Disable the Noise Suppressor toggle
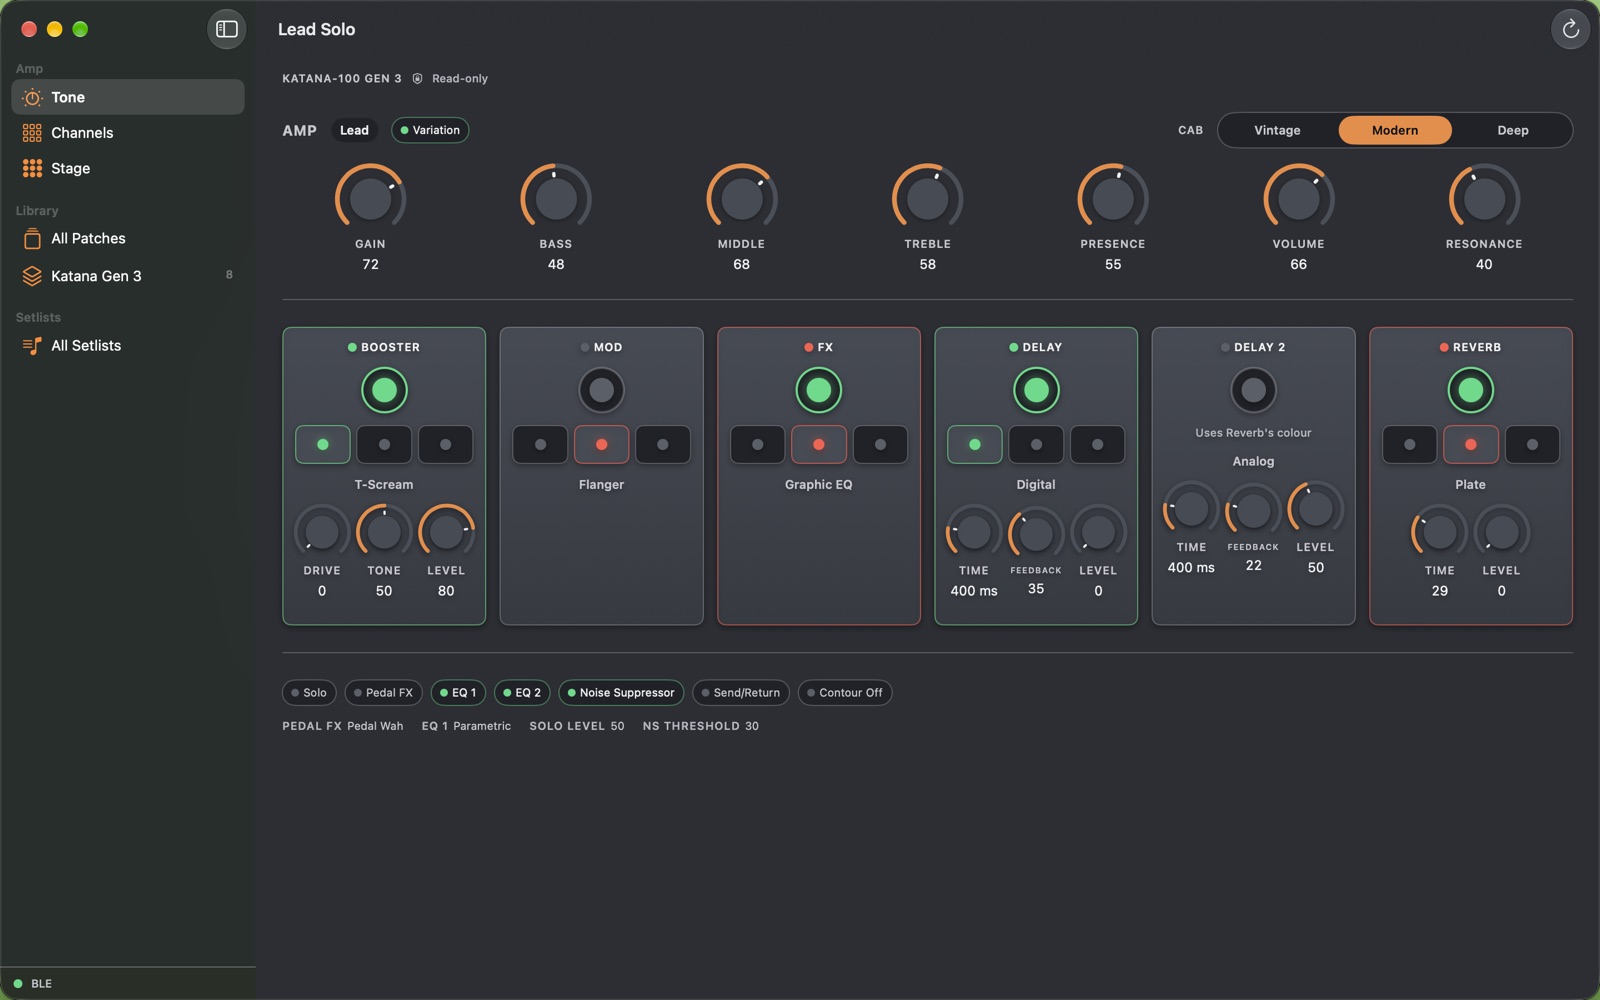1600x1000 pixels. (x=621, y=693)
